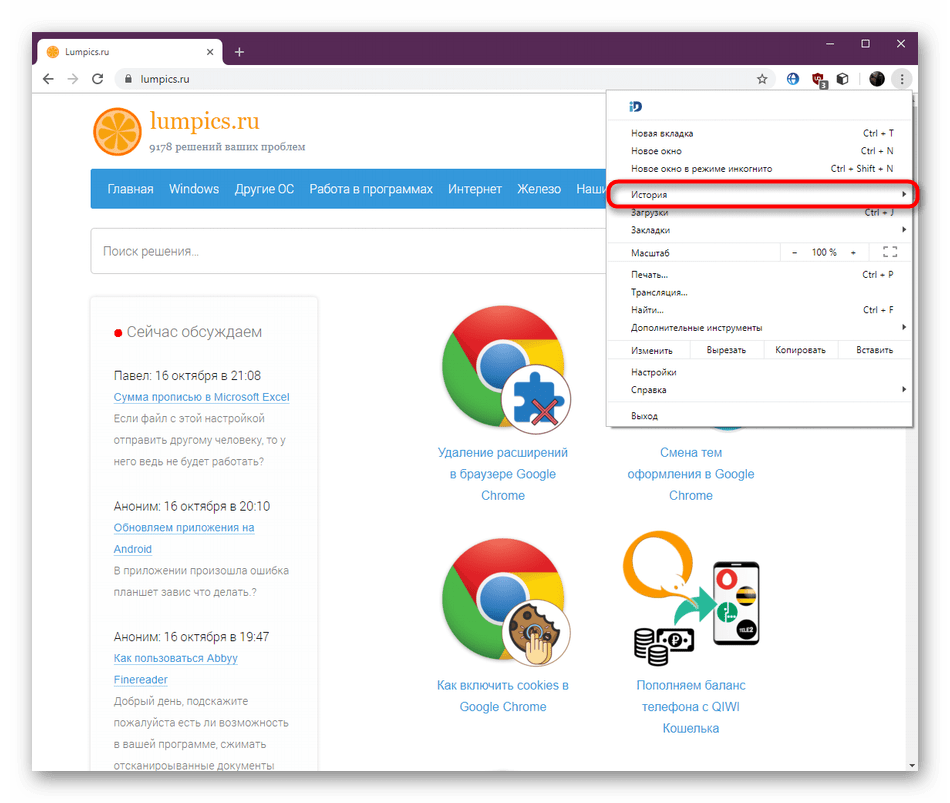Open Сумма прописью в Microsoft Excel link

tap(201, 397)
